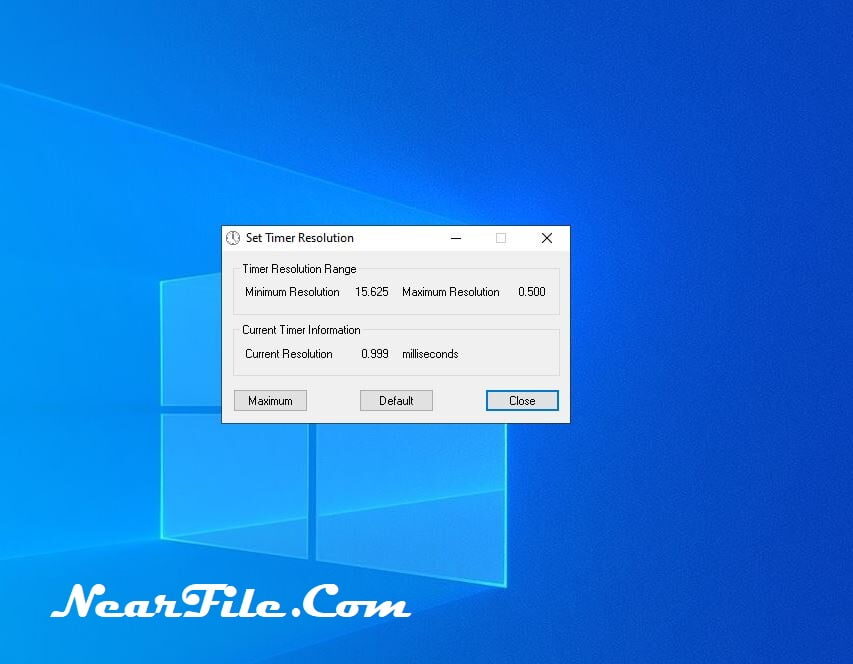Click the milliseconds unit label
This screenshot has width=853, height=664.
coord(432,353)
